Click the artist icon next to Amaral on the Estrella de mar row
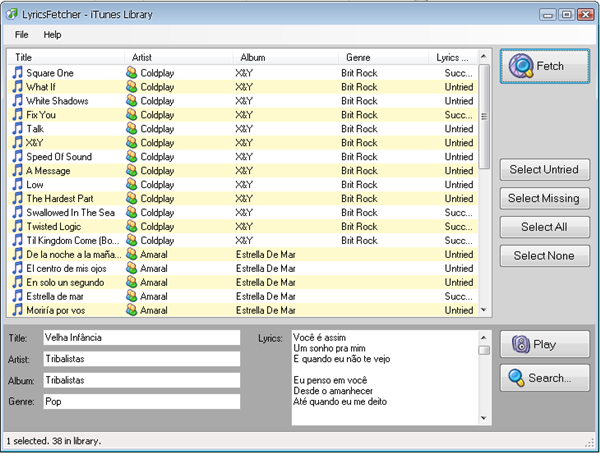 coord(131,297)
